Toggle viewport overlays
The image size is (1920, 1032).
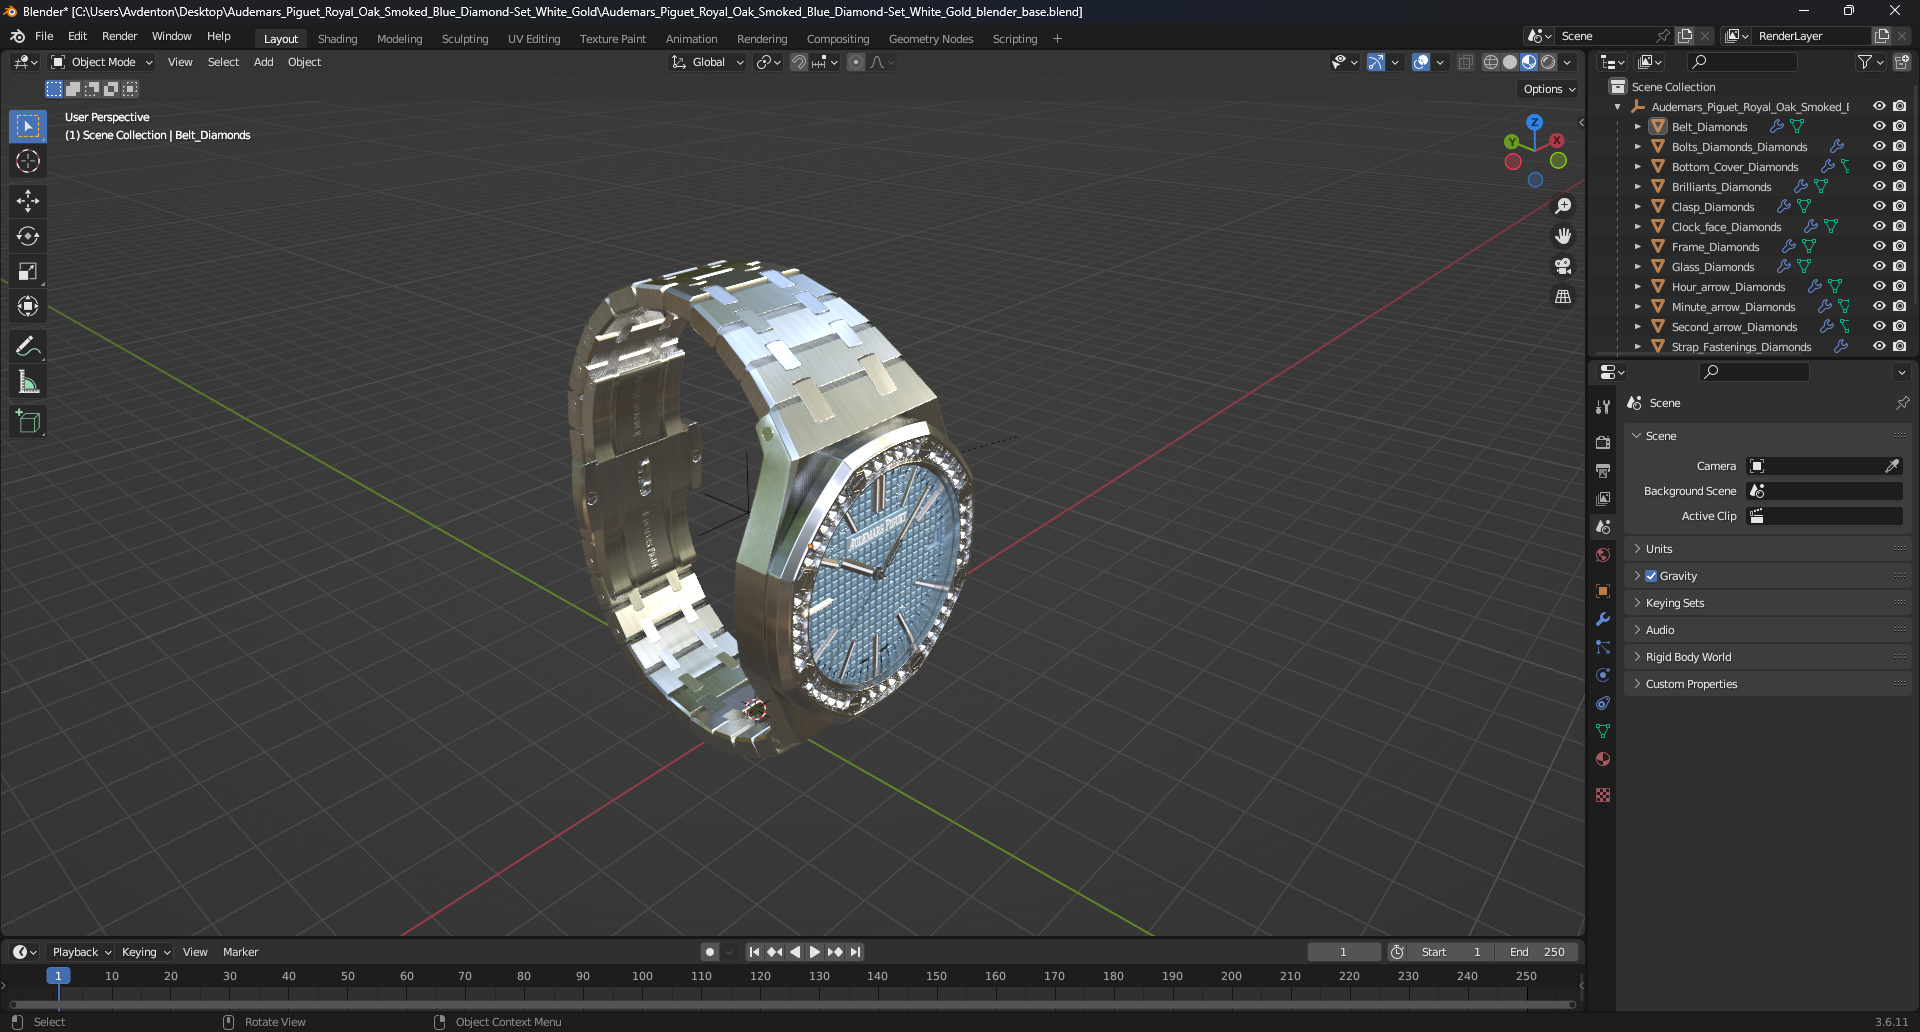coord(1421,62)
